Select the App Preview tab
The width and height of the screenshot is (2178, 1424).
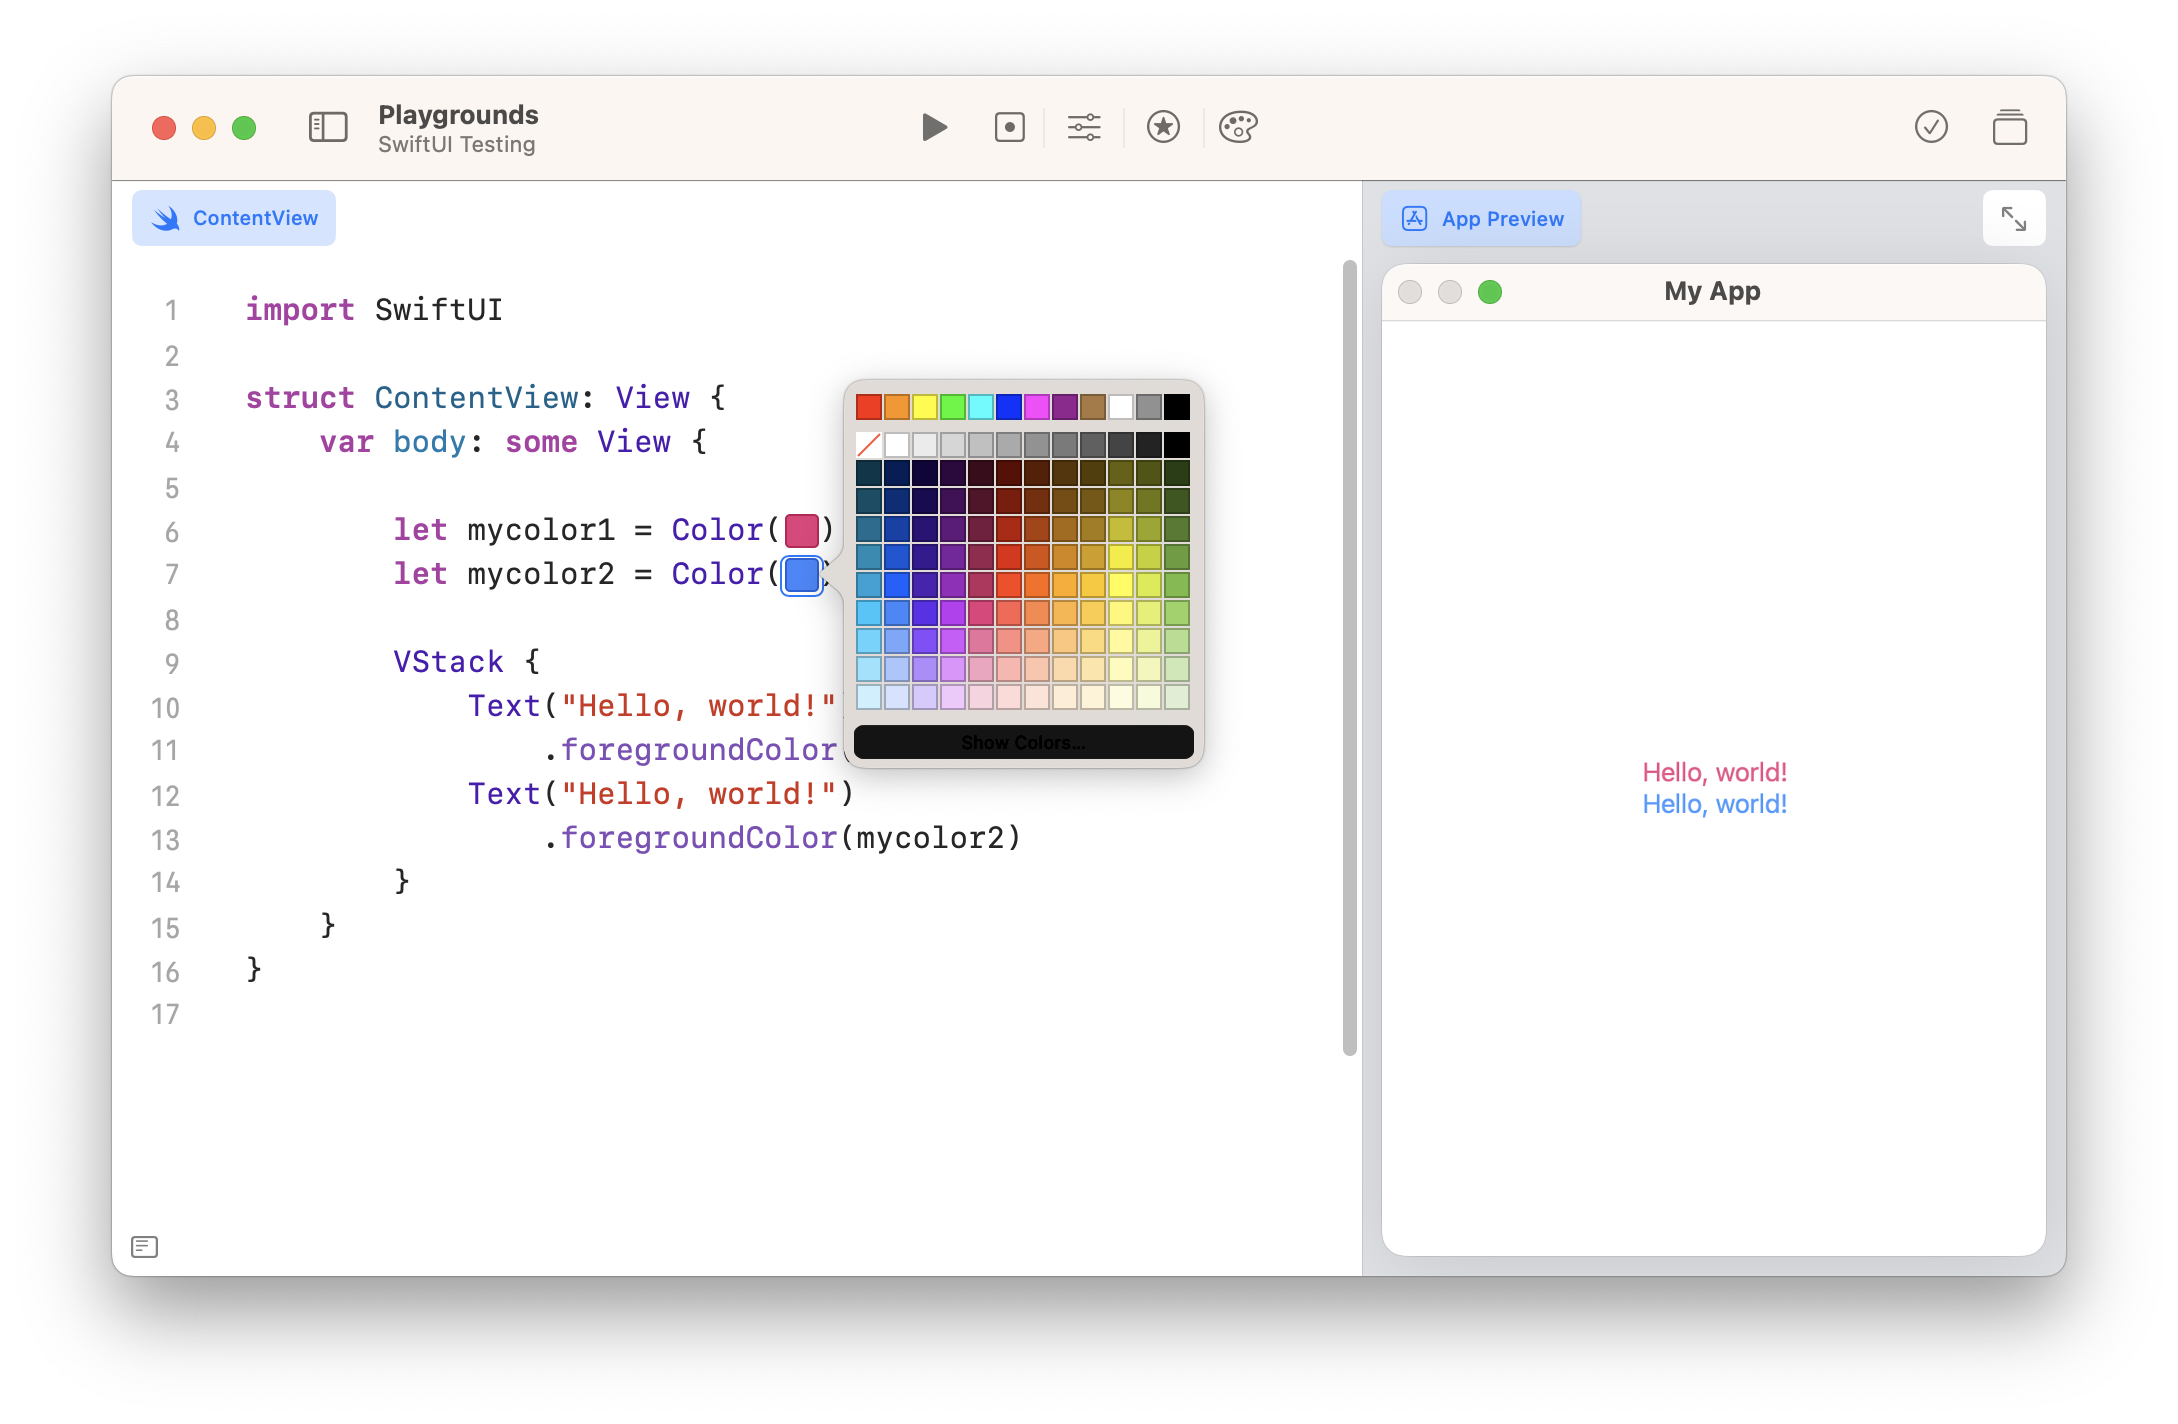(1481, 218)
